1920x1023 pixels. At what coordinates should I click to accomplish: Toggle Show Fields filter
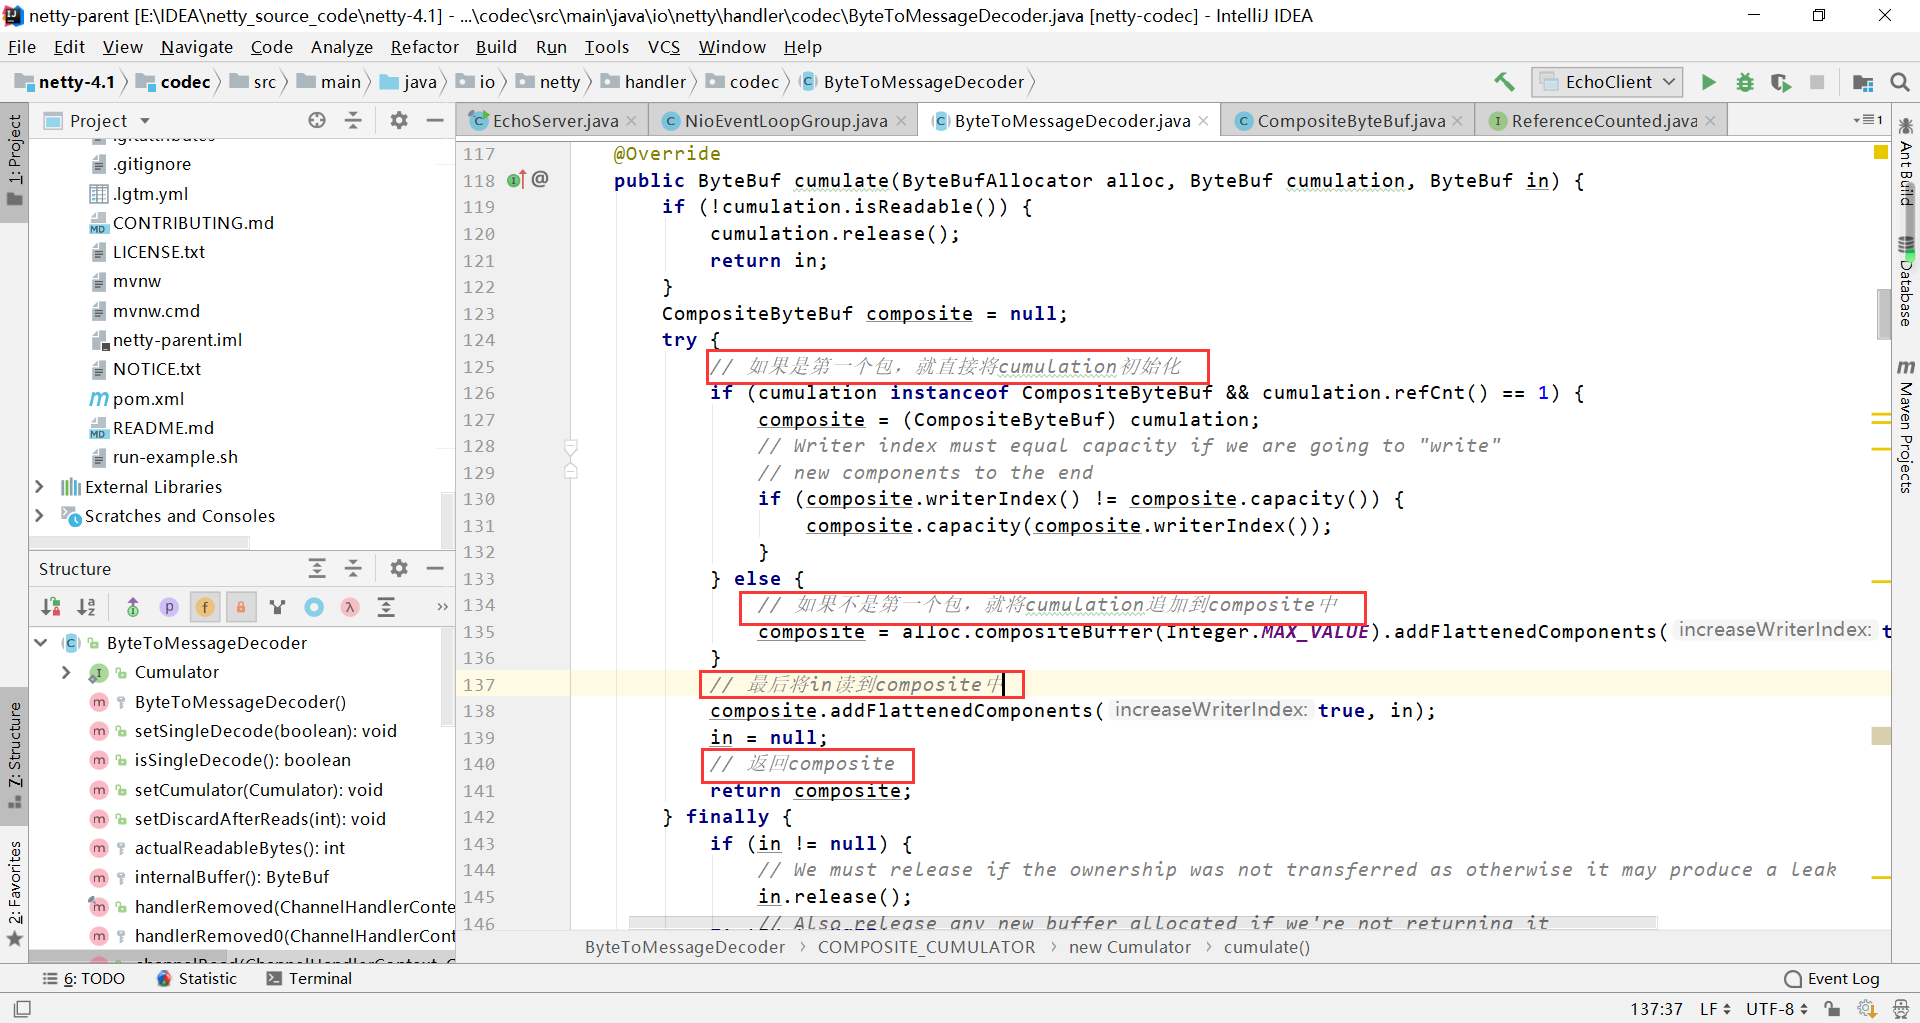[x=205, y=607]
